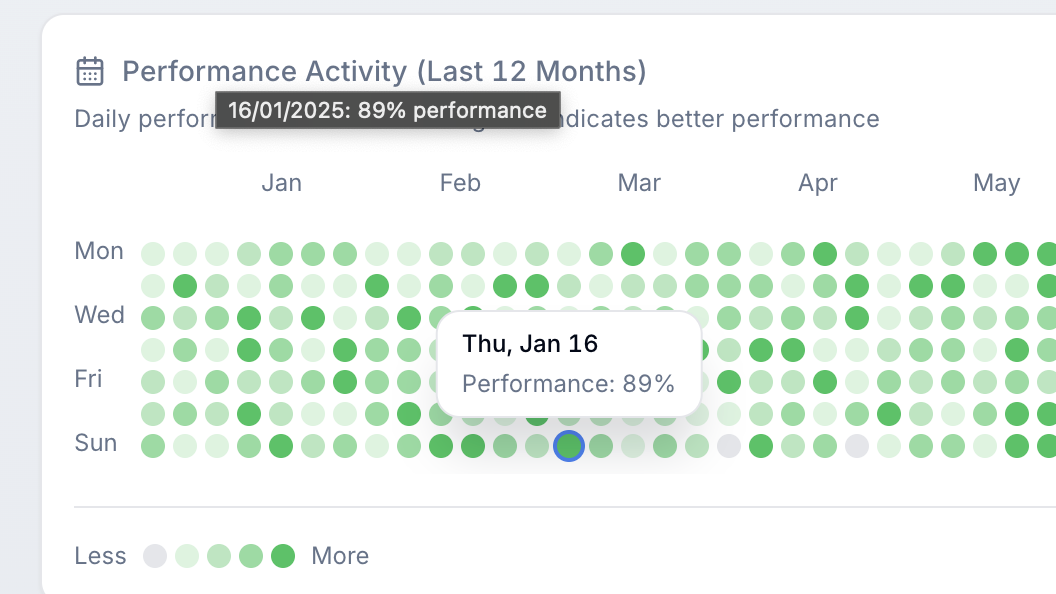
Task: Click the calendar icon beside Performance Activity title
Action: (x=90, y=72)
